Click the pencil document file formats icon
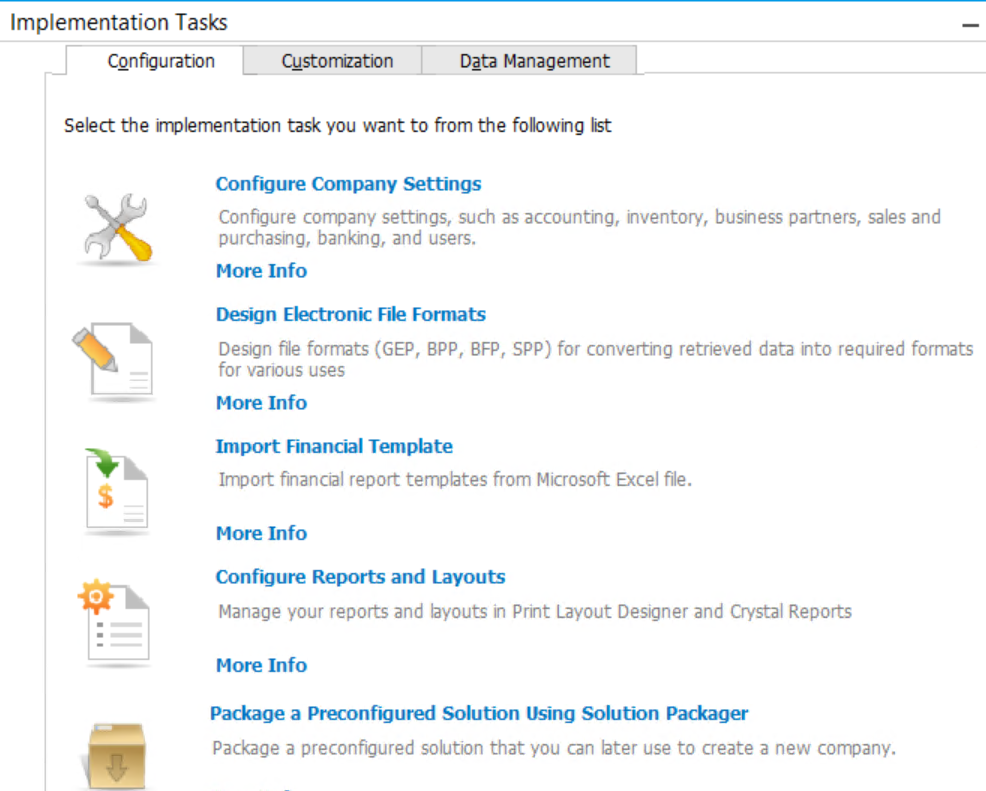This screenshot has height=791, width=986. point(114,360)
